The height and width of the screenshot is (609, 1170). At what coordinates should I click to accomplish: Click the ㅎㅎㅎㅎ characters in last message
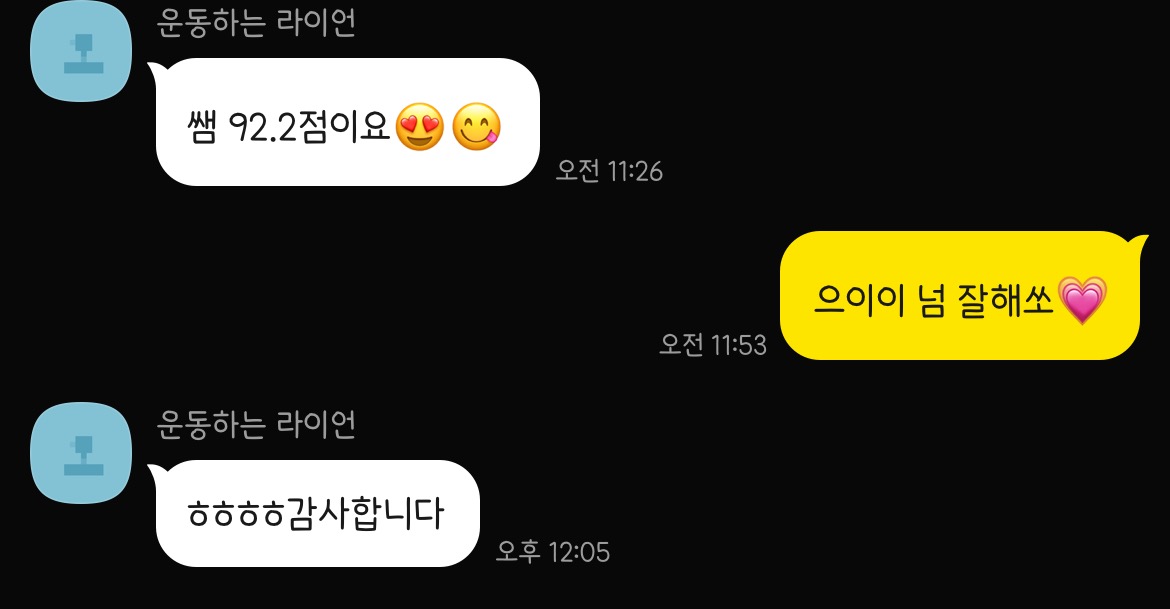(236, 514)
